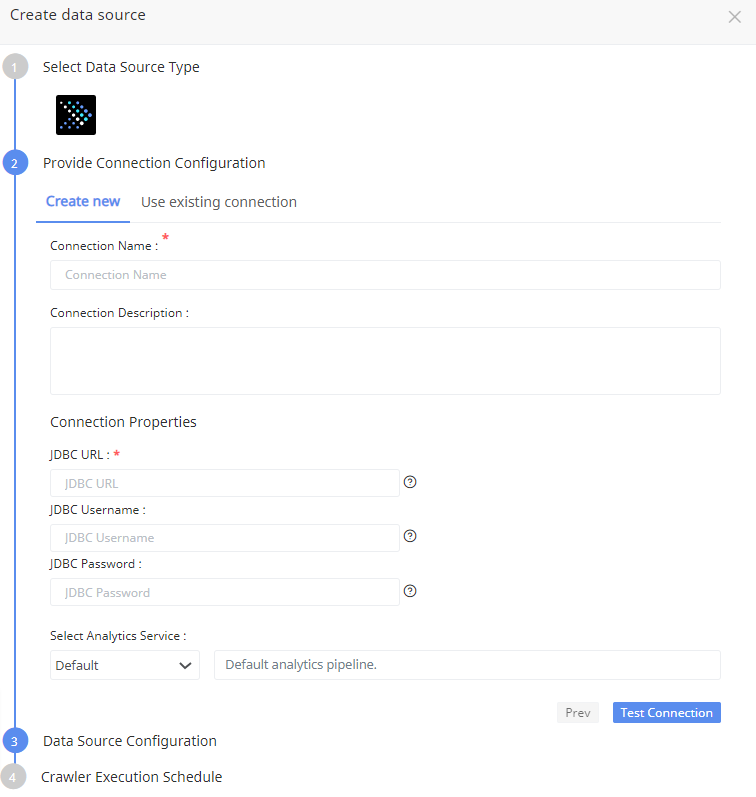Focus the Connection Name input field
The height and width of the screenshot is (797, 756).
385,275
